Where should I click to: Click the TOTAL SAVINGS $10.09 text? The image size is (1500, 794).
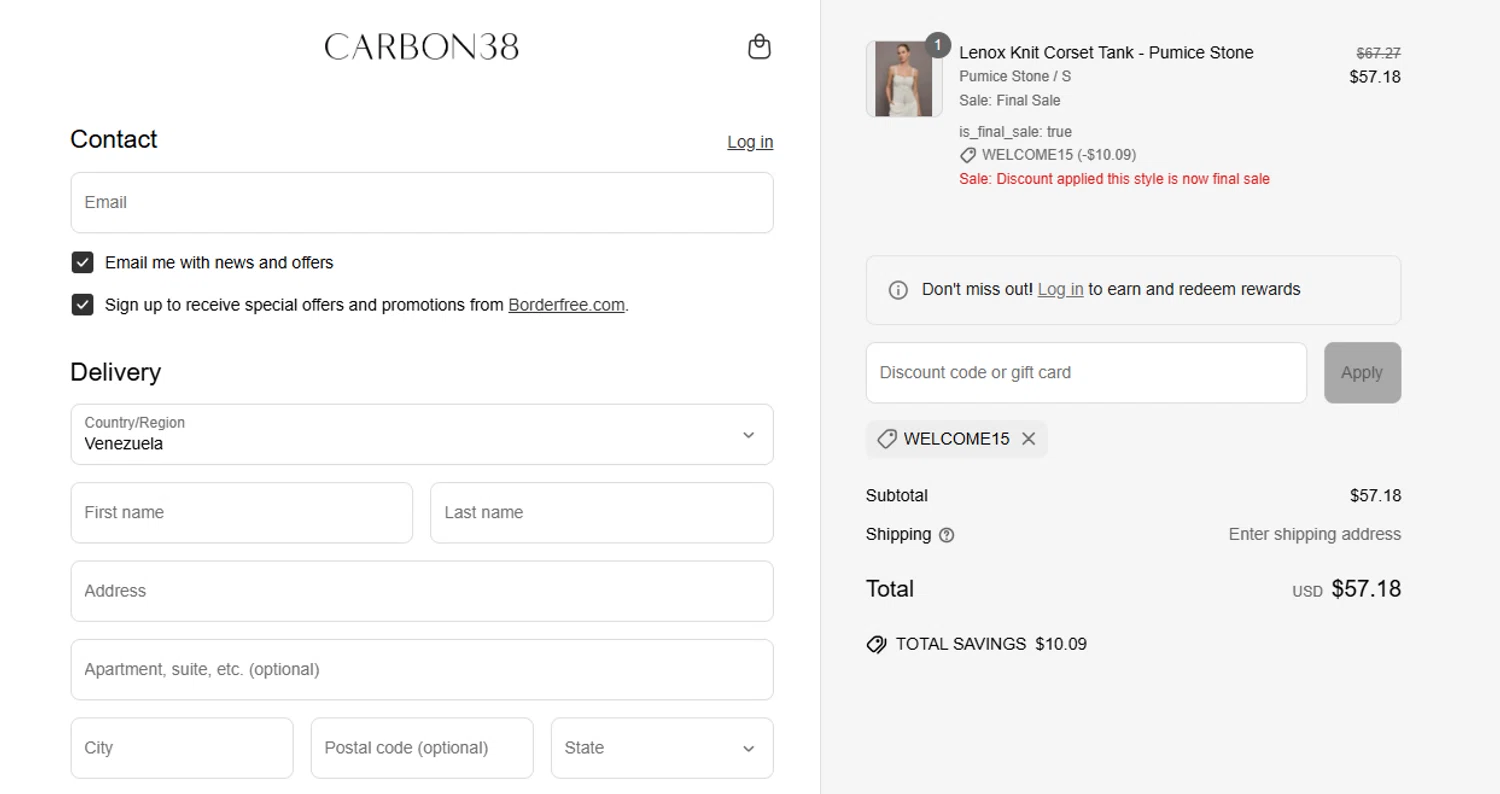pos(991,644)
